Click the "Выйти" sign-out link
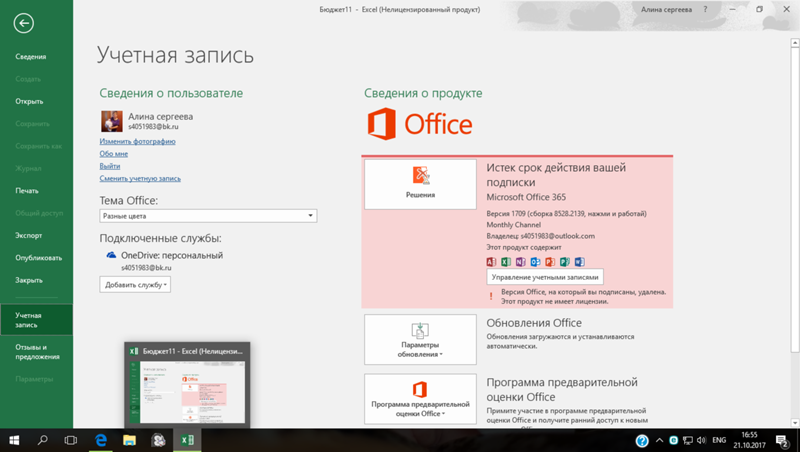Image resolution: width=800 pixels, height=452 pixels. (x=110, y=166)
